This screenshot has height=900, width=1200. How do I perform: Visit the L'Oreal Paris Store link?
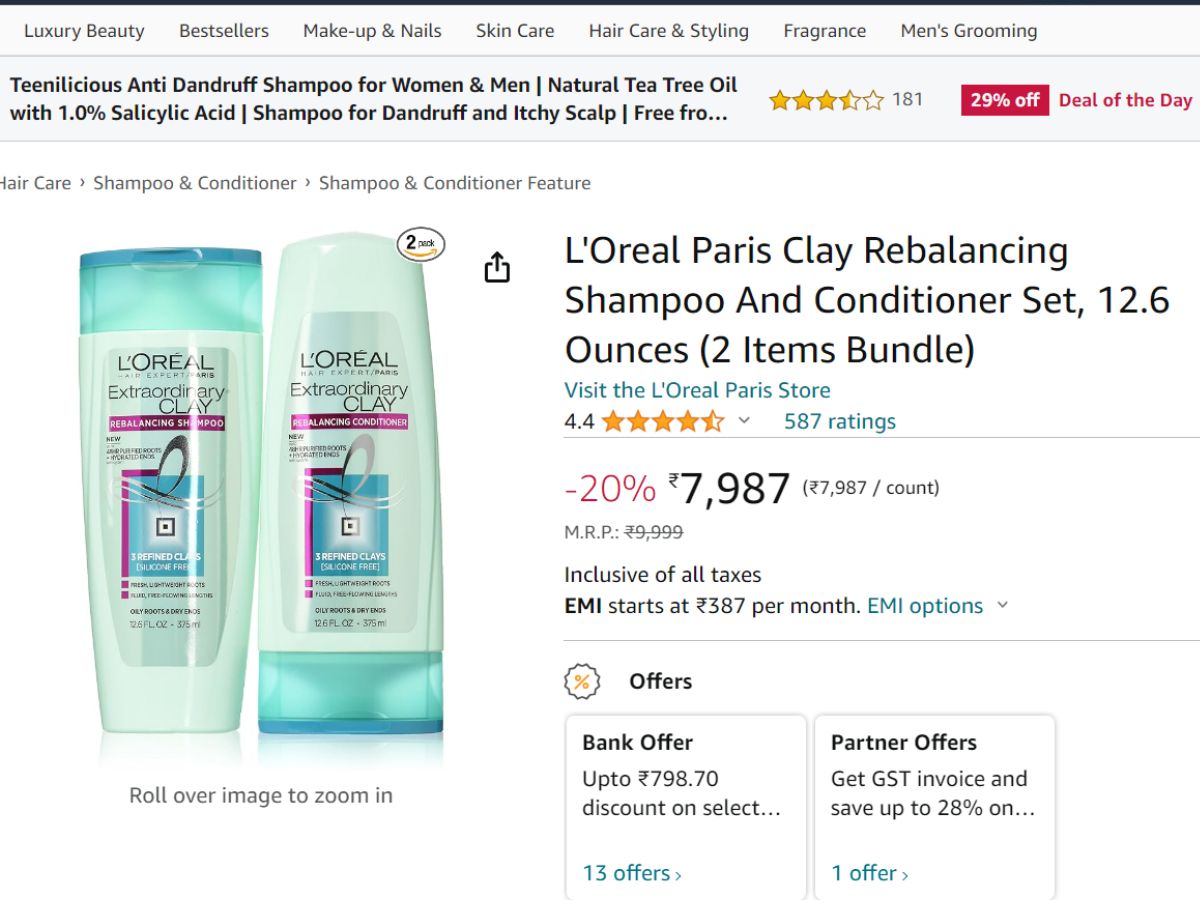point(696,390)
